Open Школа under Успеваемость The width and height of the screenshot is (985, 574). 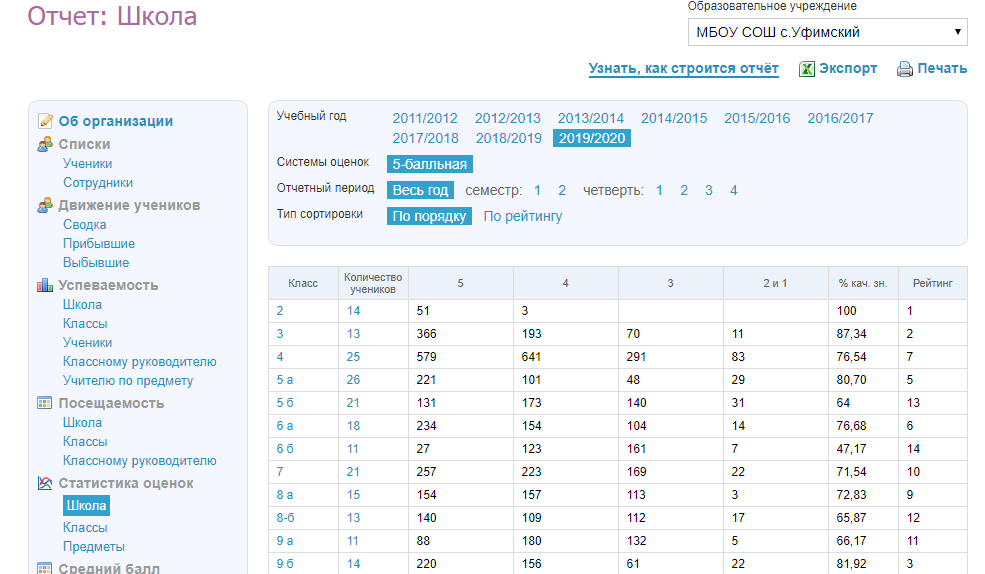pos(82,305)
